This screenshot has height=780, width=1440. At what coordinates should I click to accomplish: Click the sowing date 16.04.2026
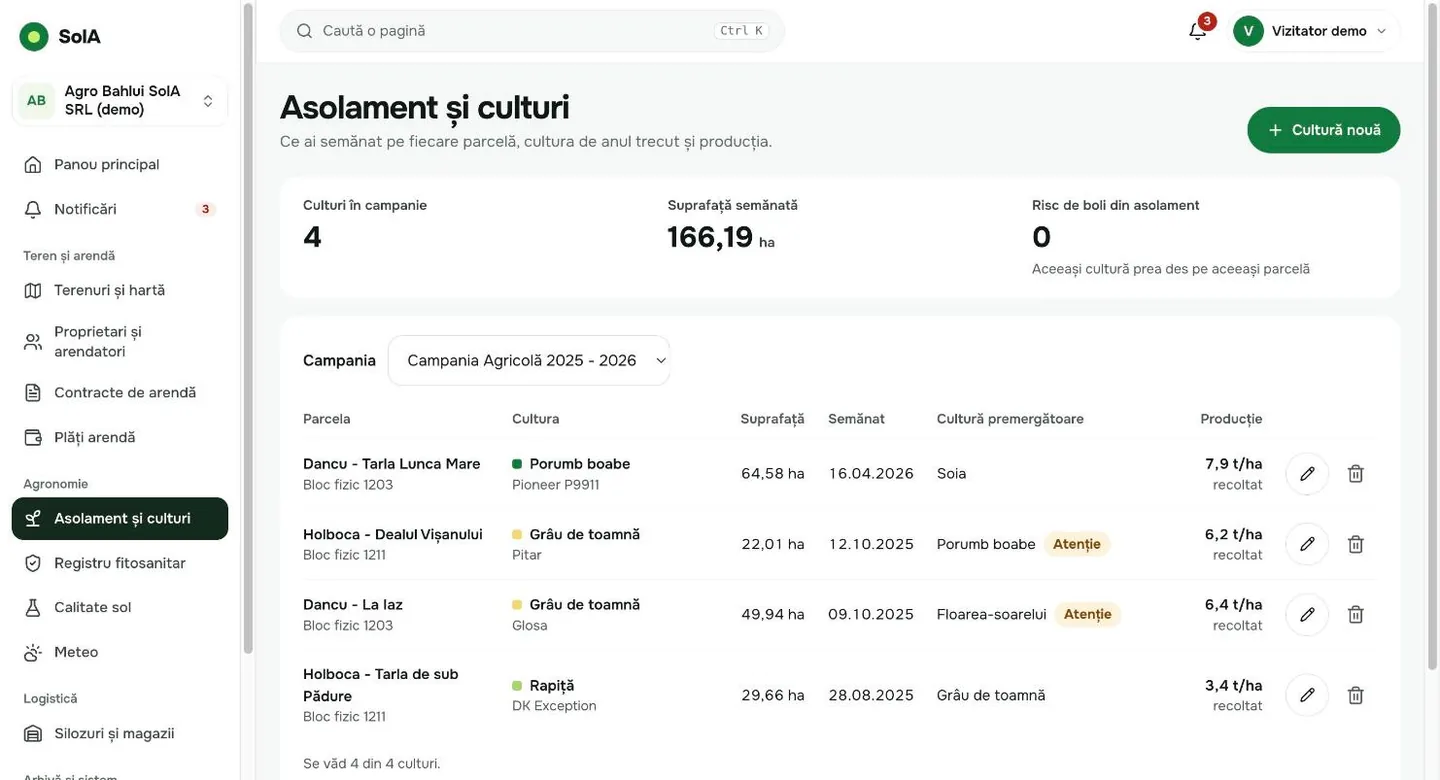coord(871,474)
